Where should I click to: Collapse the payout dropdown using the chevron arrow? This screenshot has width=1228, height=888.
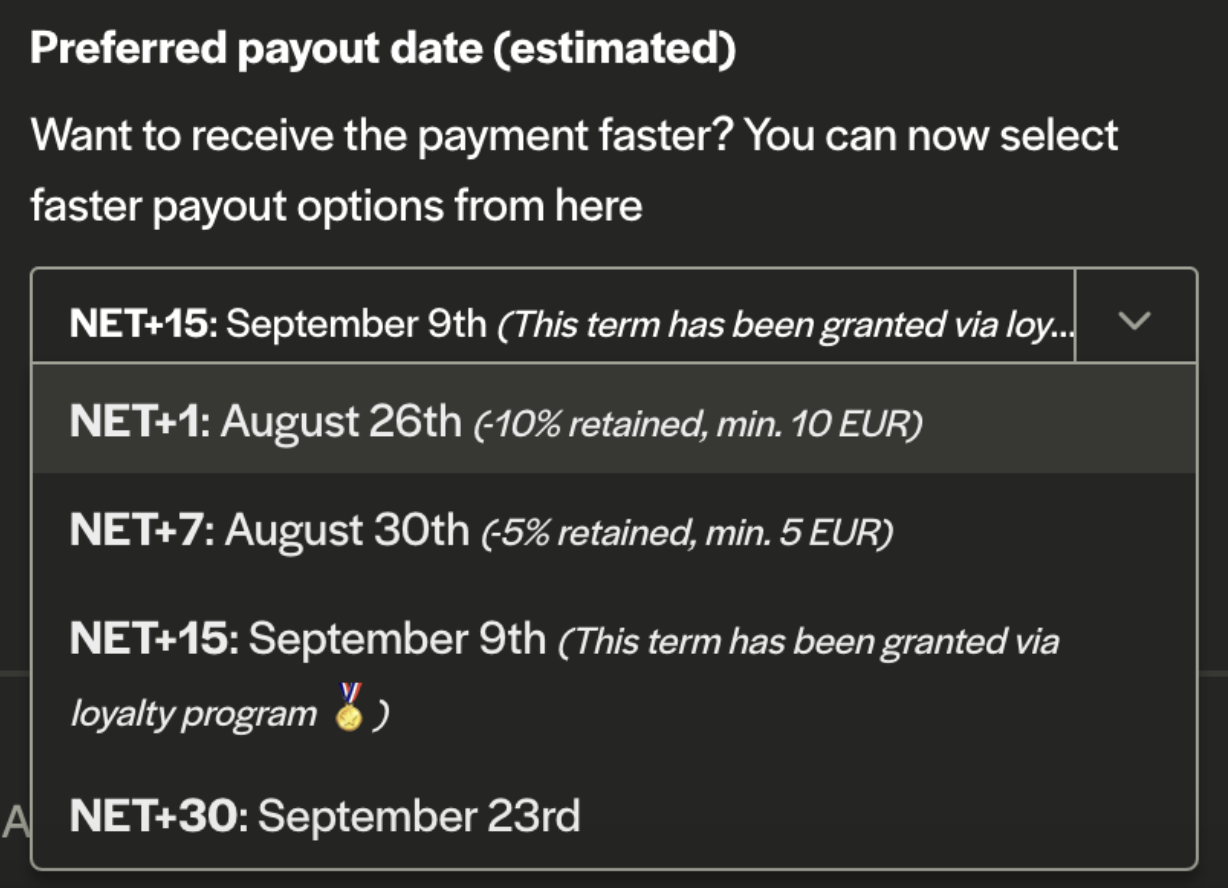(x=1136, y=321)
